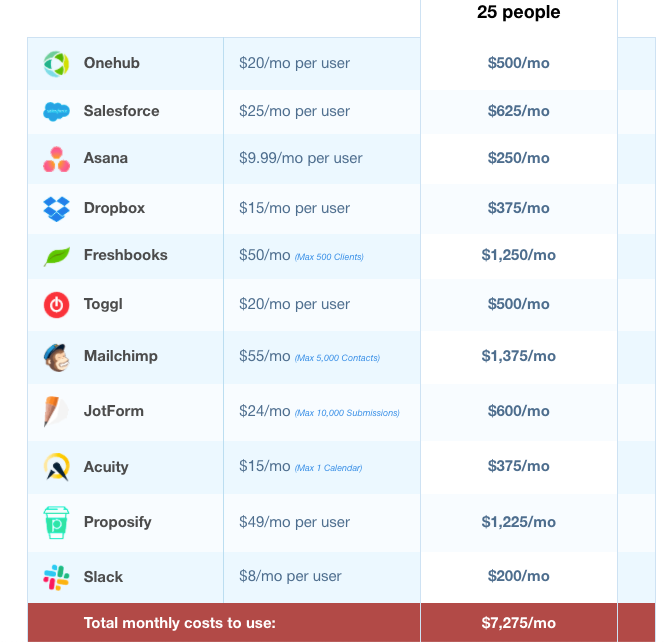Click the Dropbox box icon

(57, 209)
